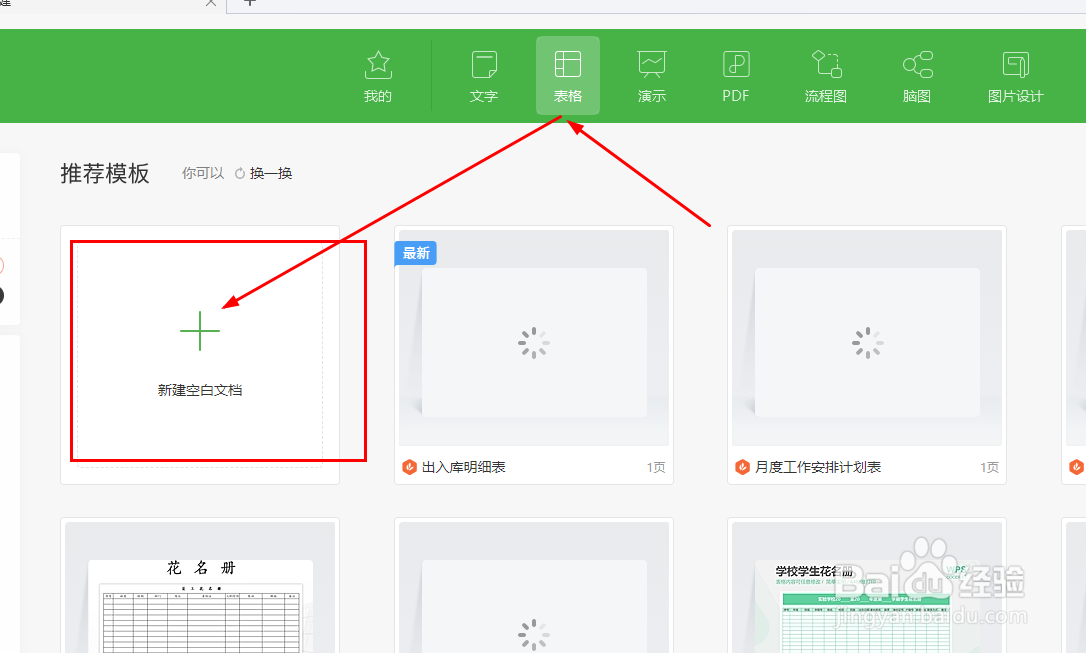Open the 月度工作安排计划表 template

click(866, 345)
